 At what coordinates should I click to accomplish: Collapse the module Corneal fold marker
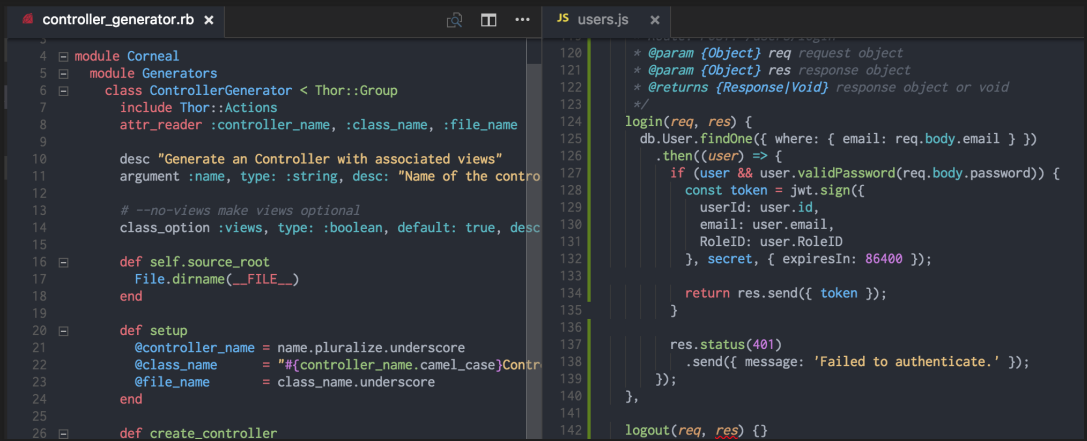point(63,56)
